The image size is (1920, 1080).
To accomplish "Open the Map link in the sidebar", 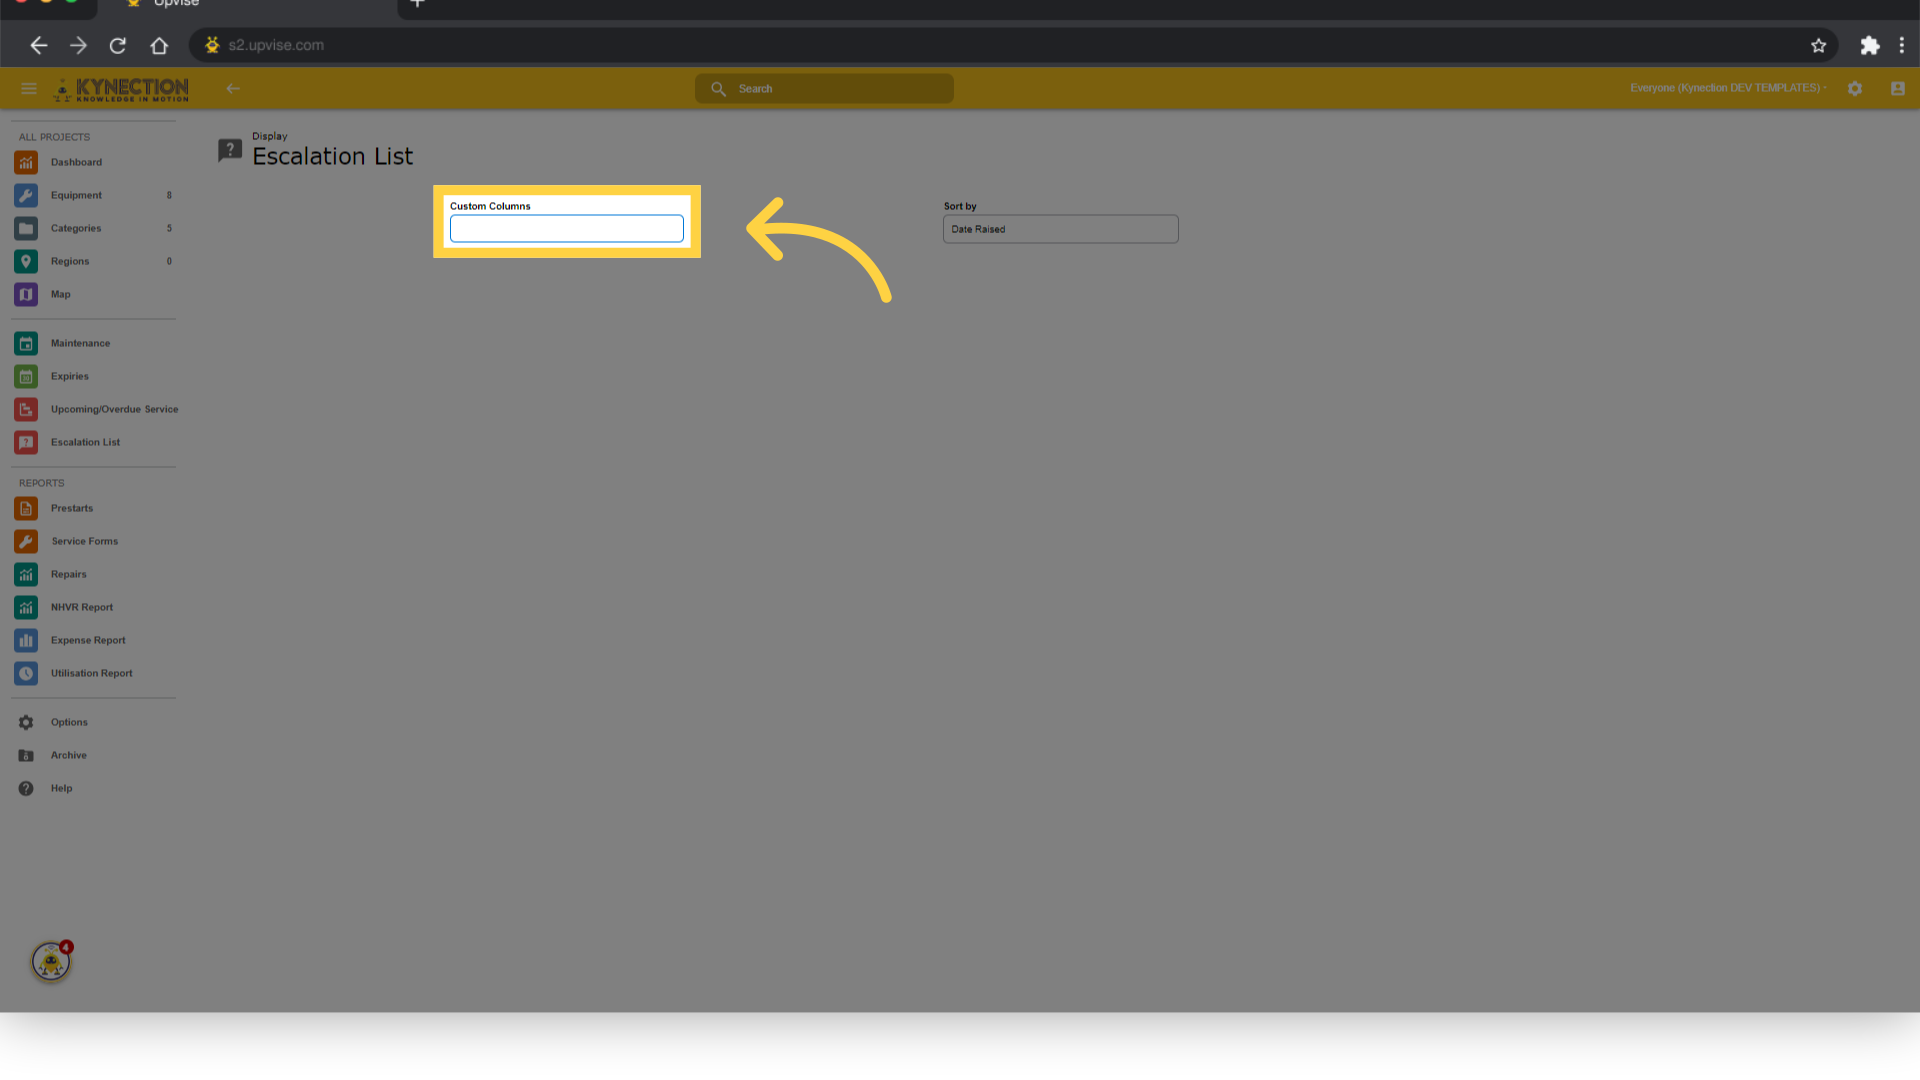I will pyautogui.click(x=61, y=294).
